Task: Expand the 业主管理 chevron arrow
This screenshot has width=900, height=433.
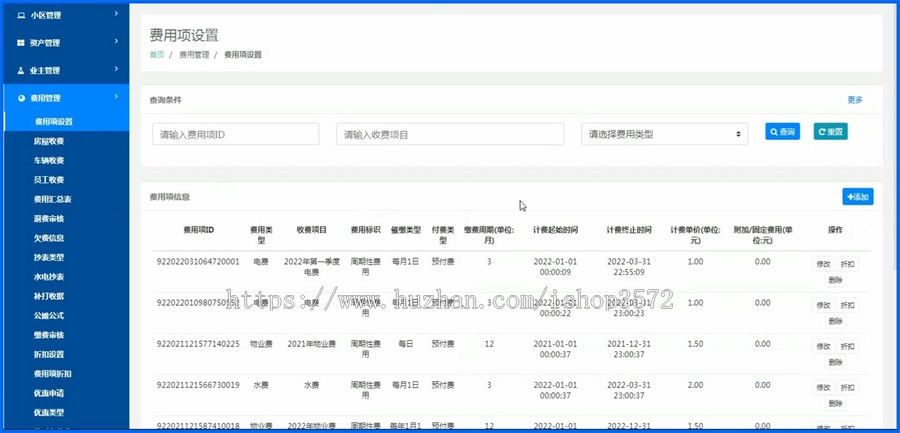Action: pyautogui.click(x=116, y=68)
